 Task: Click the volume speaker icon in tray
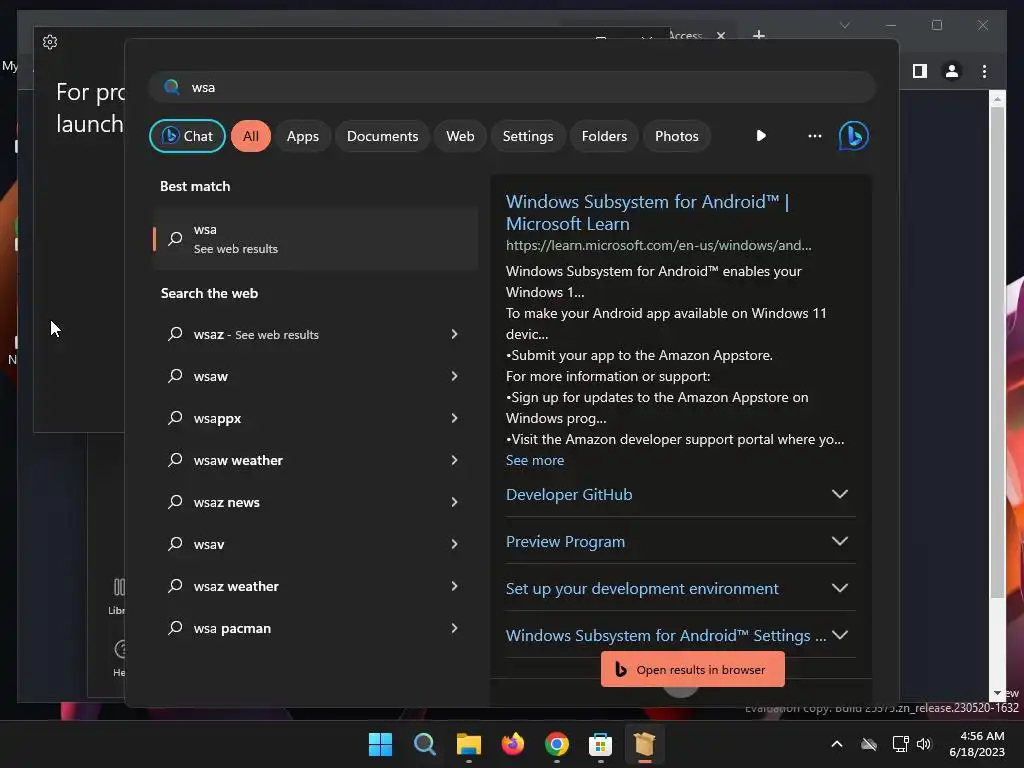(x=923, y=744)
